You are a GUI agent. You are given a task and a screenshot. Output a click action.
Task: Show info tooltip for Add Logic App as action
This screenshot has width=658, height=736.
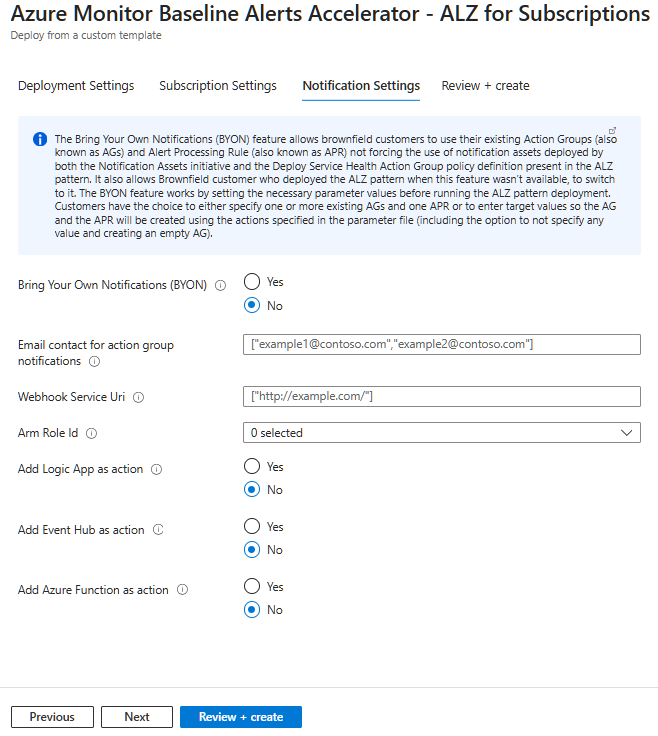click(156, 469)
